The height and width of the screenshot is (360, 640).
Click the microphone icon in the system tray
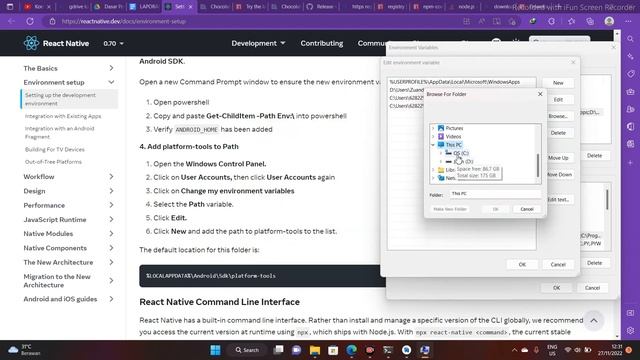[536, 350]
